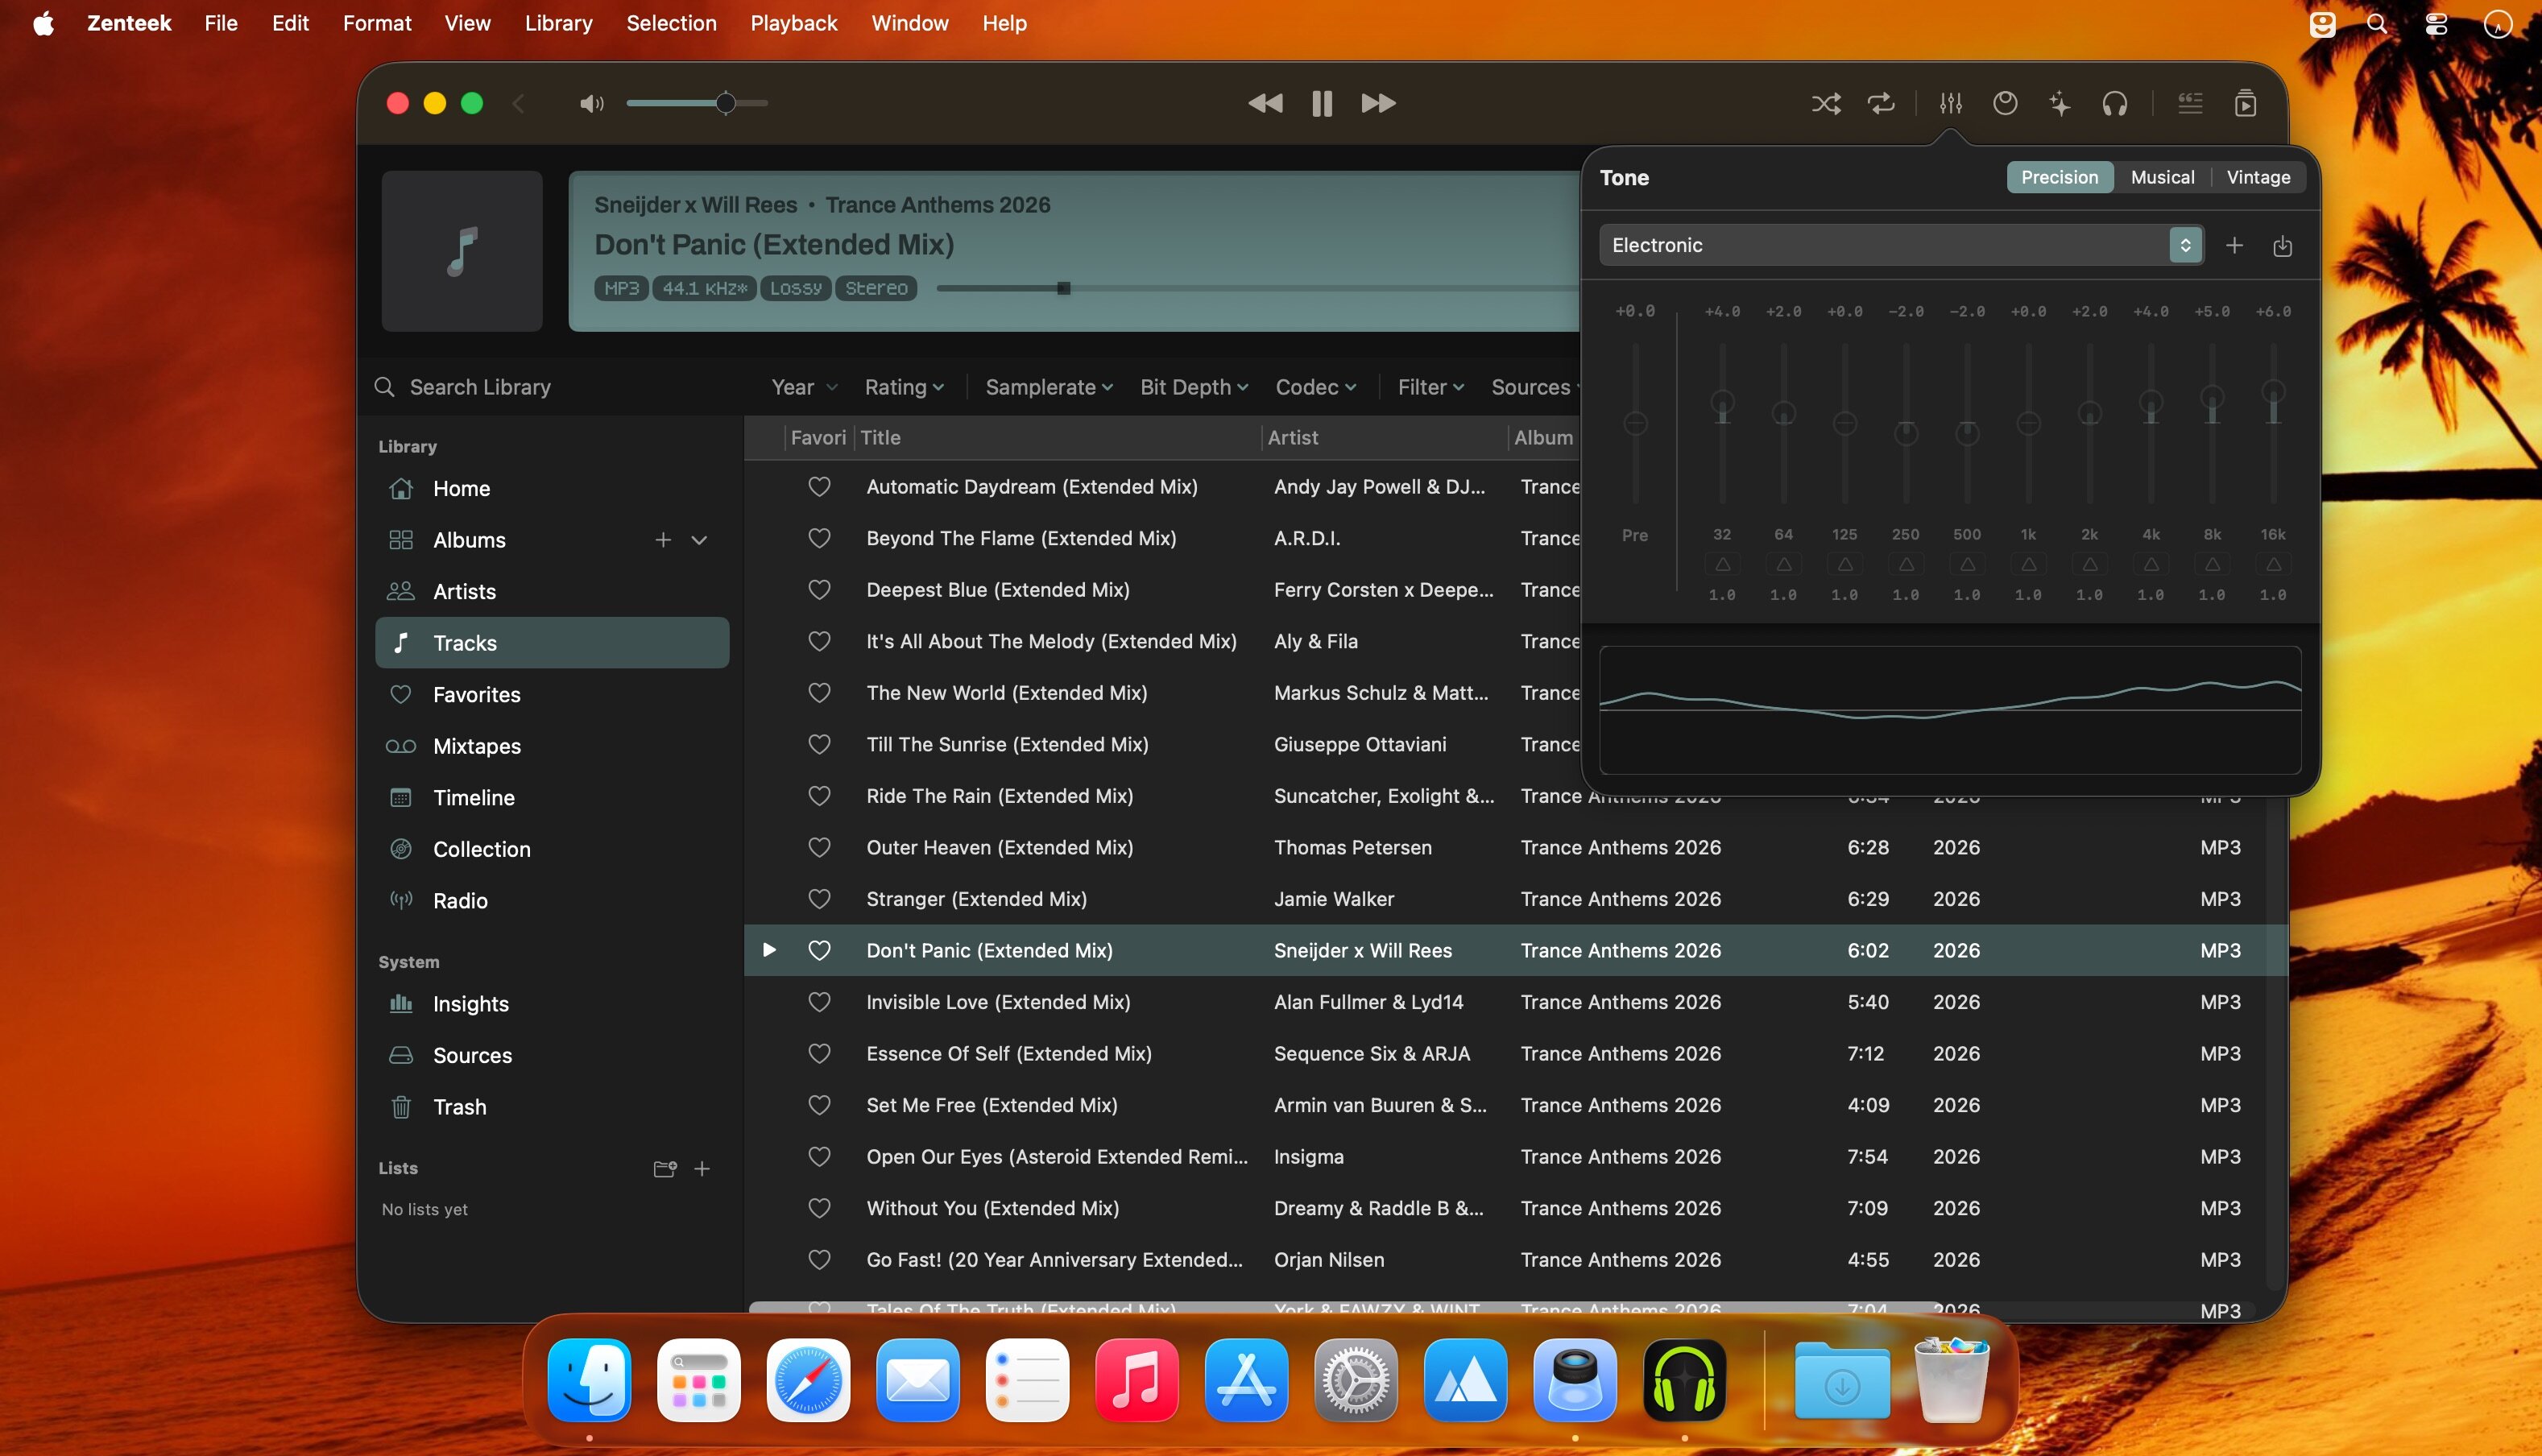Go to Artists in the sidebar

552,591
